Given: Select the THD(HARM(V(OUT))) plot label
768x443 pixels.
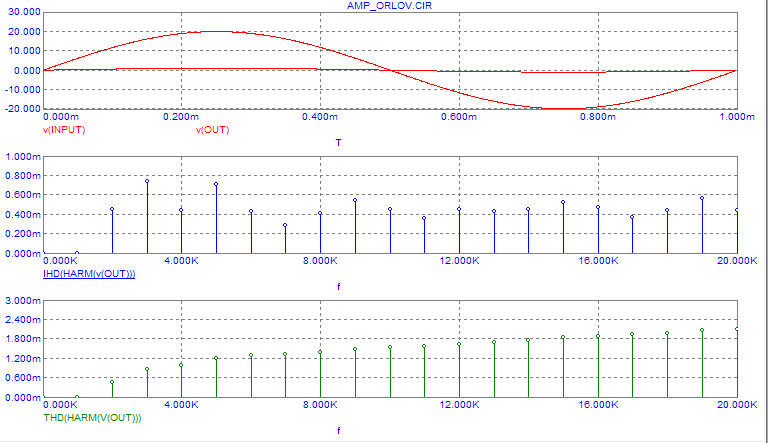Looking at the screenshot, I should [92, 418].
